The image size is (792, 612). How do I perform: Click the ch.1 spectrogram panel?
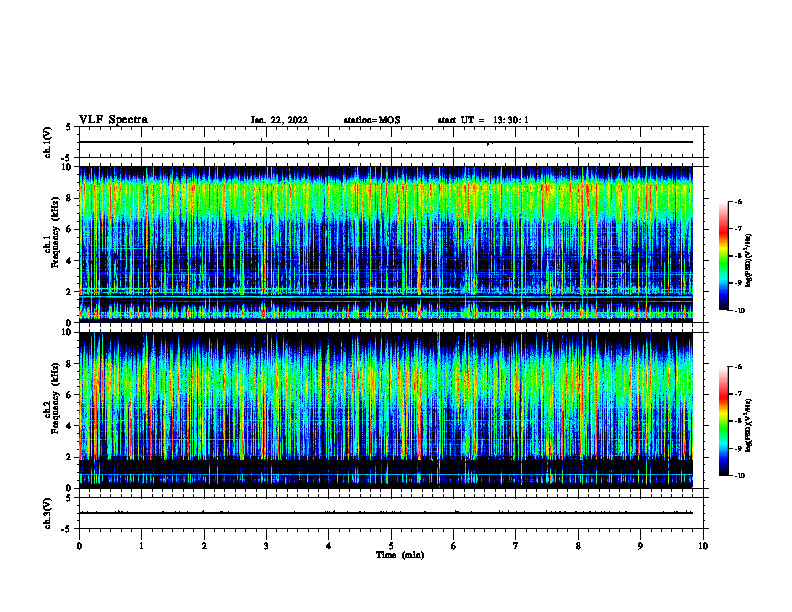386,244
